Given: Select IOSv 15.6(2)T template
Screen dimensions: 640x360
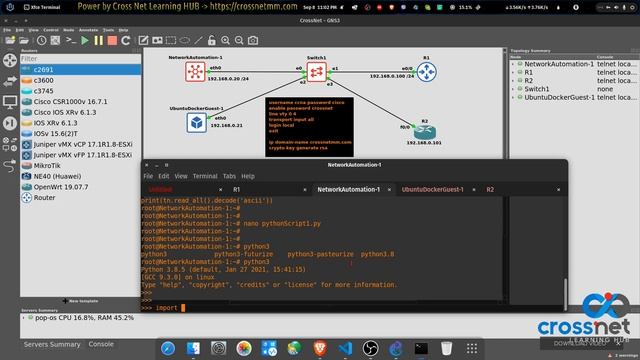Looking at the screenshot, I should pyautogui.click(x=80, y=133).
